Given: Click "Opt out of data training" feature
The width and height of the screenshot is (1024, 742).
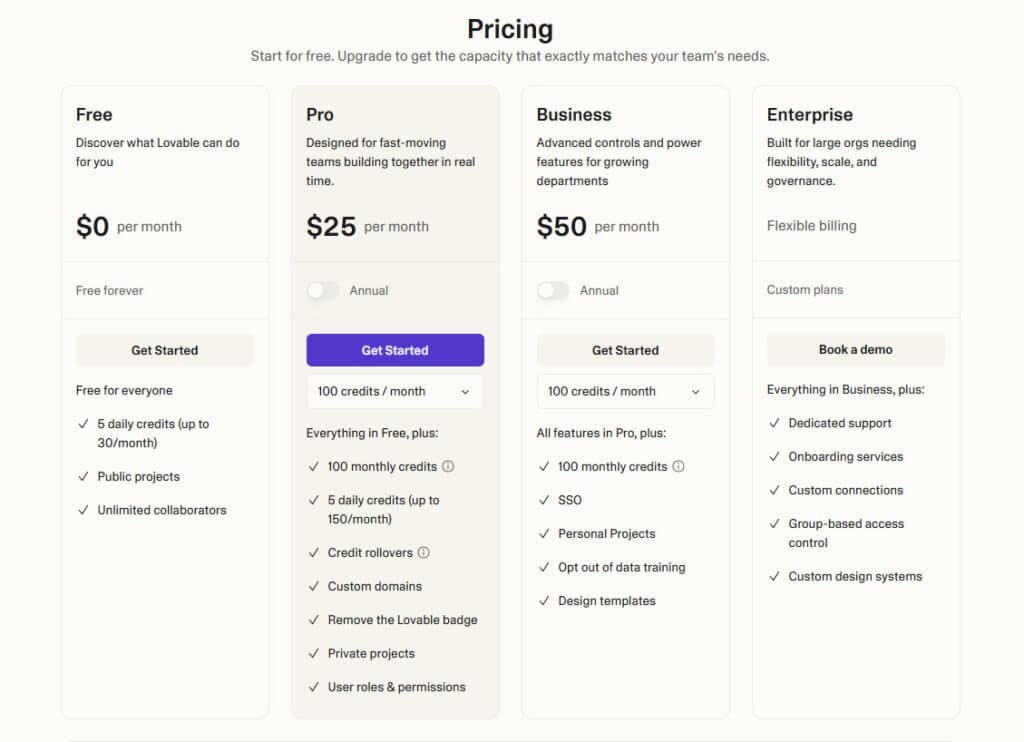Looking at the screenshot, I should [x=621, y=567].
